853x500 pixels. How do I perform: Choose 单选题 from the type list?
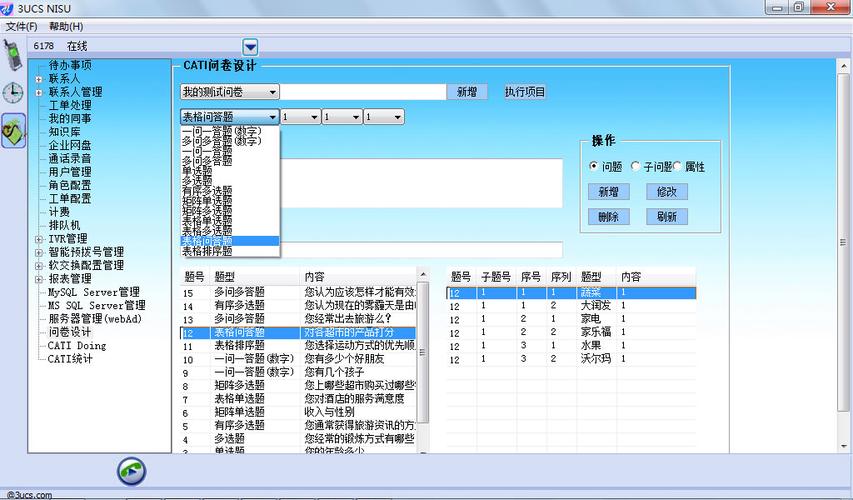230,171
